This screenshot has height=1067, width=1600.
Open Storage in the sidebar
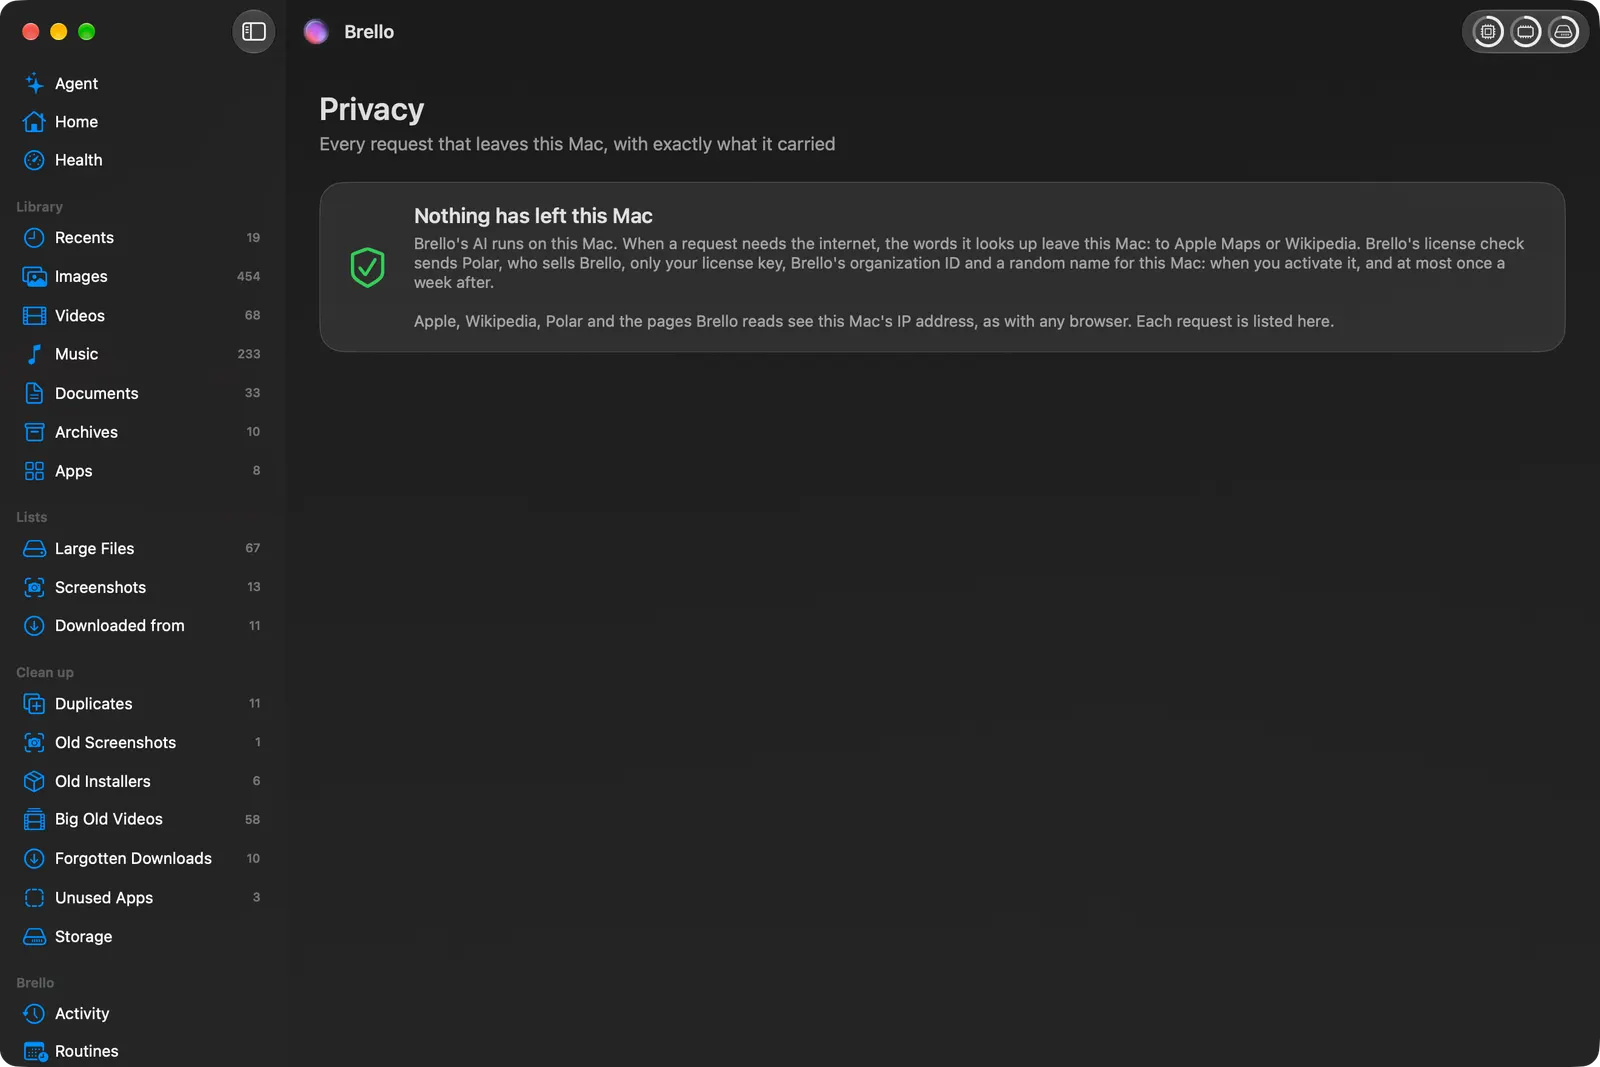[x=142, y=937]
